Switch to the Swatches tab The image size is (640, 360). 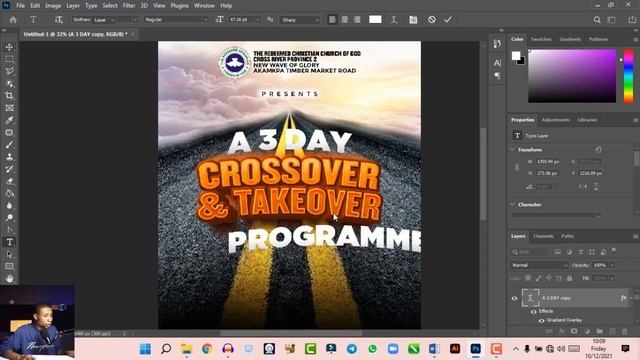click(541, 39)
